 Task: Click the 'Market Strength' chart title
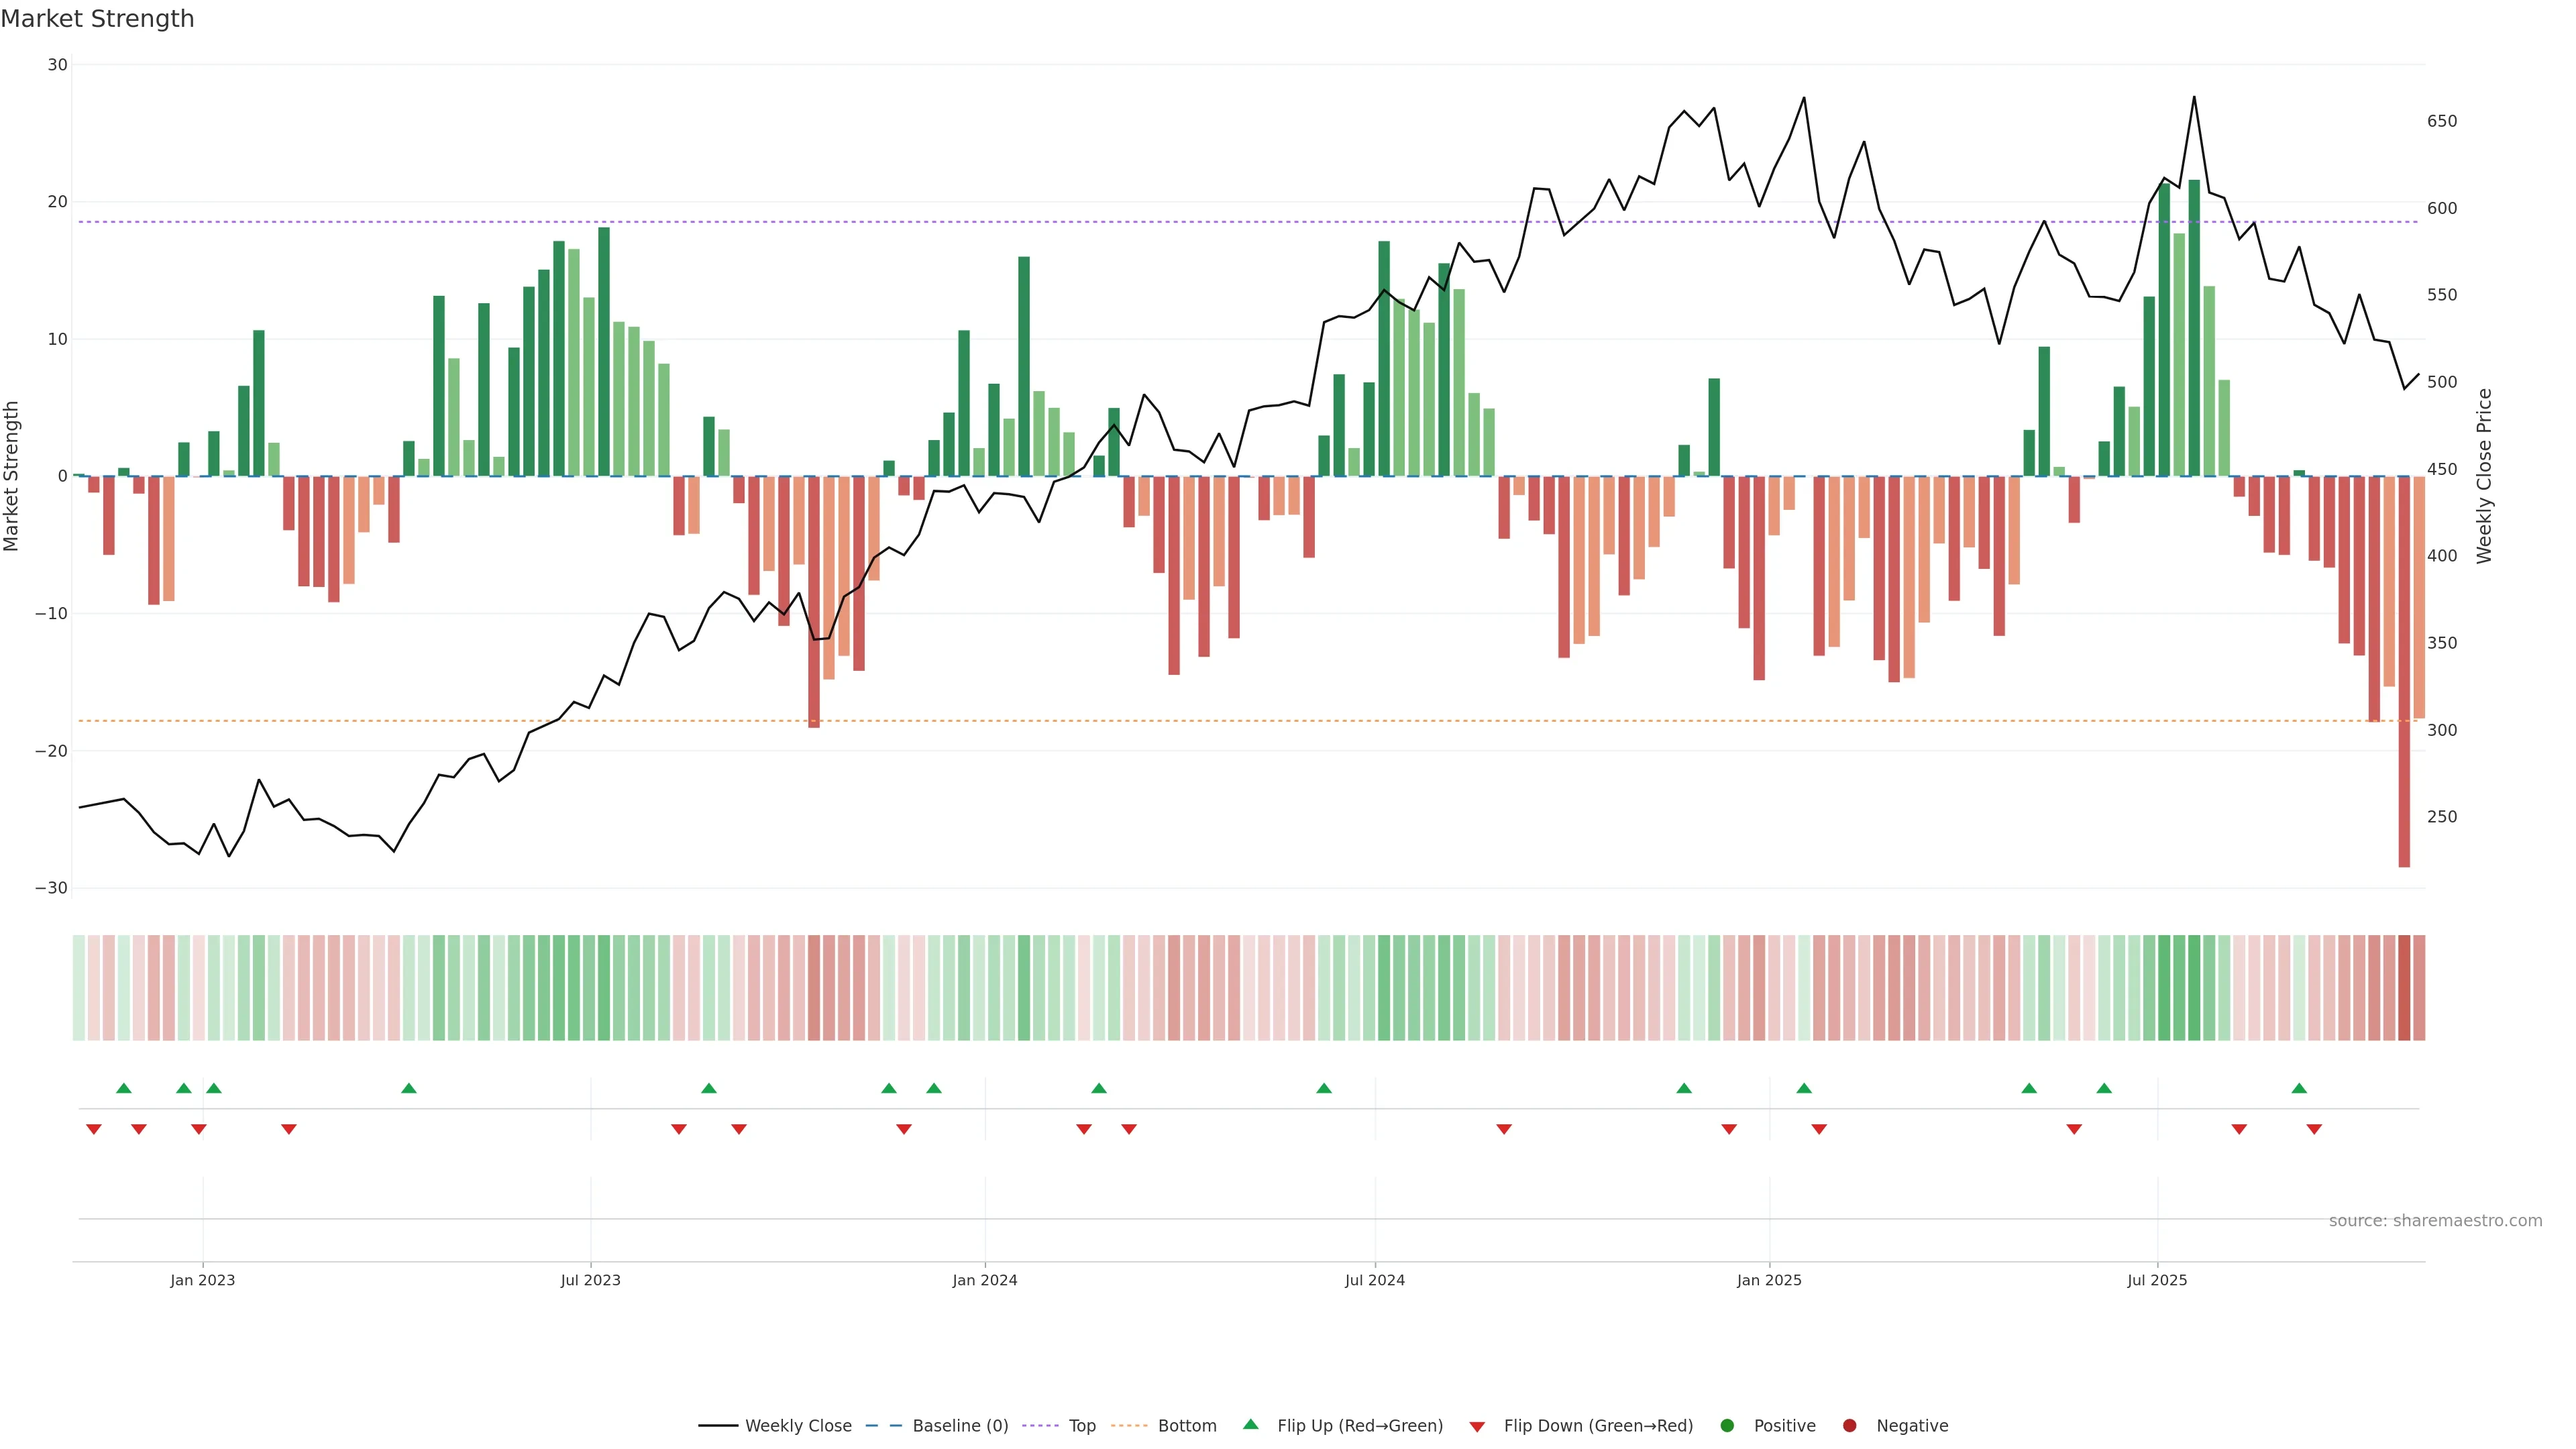tap(97, 19)
